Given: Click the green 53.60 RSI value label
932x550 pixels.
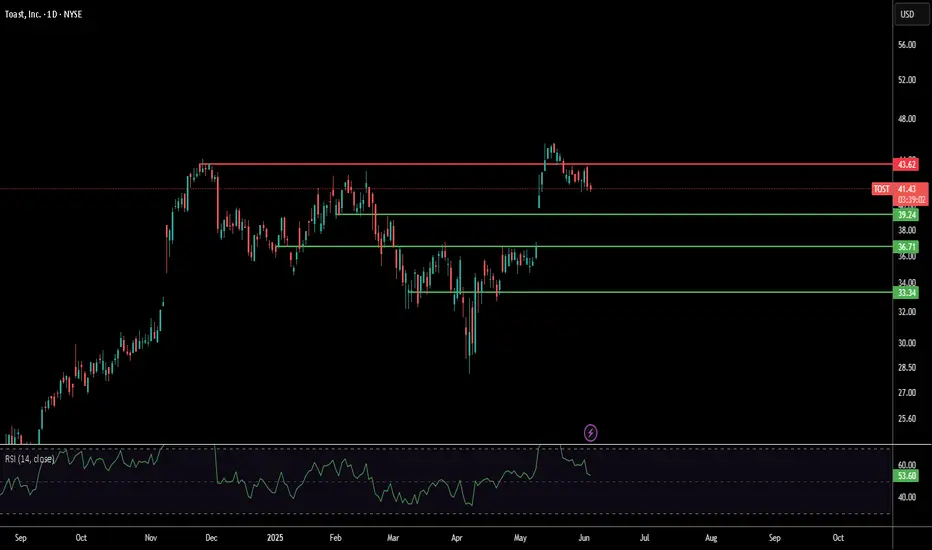Looking at the screenshot, I should (x=907, y=476).
